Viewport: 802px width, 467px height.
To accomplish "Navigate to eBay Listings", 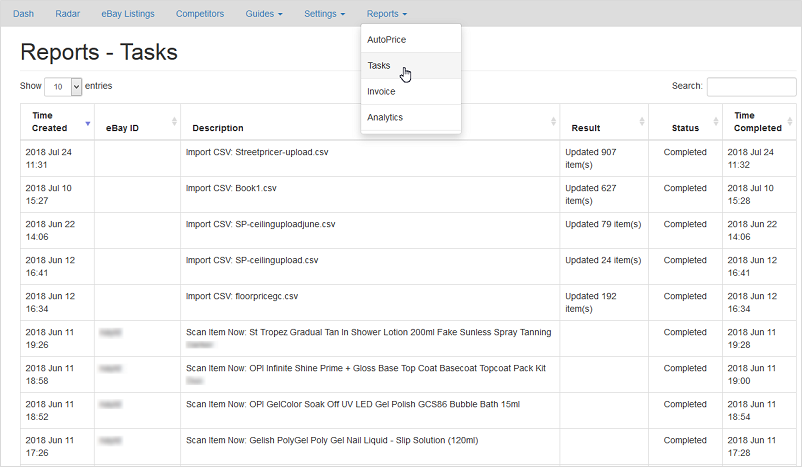I will pyautogui.click(x=128, y=14).
